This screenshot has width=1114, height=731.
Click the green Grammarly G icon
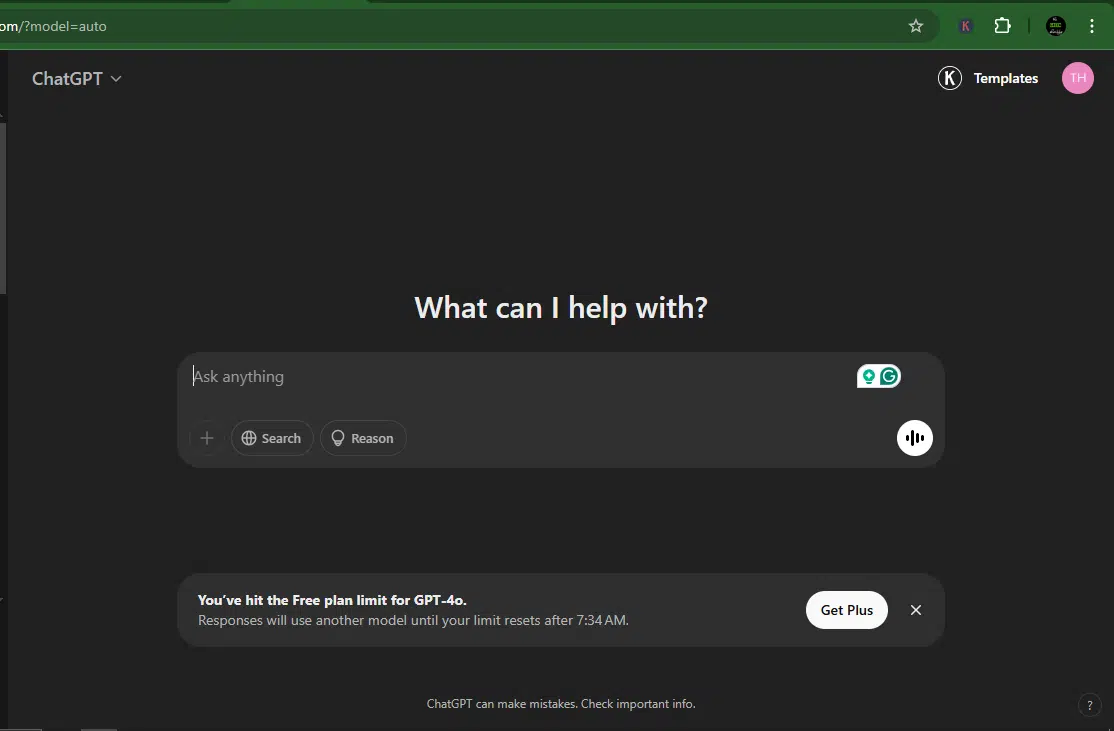(889, 377)
